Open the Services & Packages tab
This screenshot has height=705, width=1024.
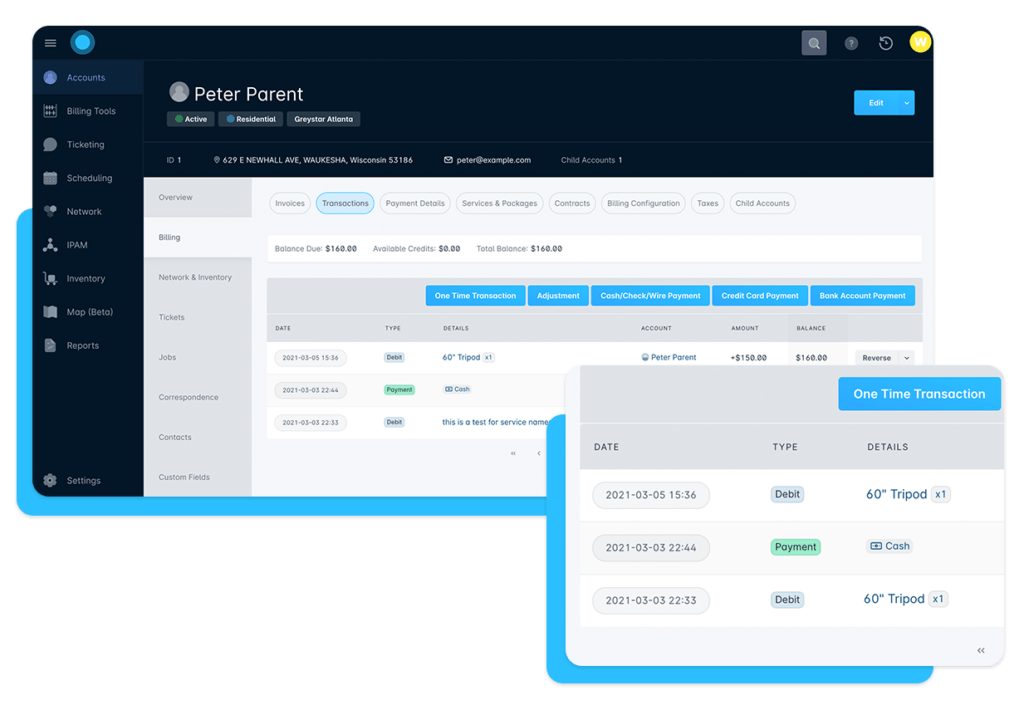tap(499, 203)
